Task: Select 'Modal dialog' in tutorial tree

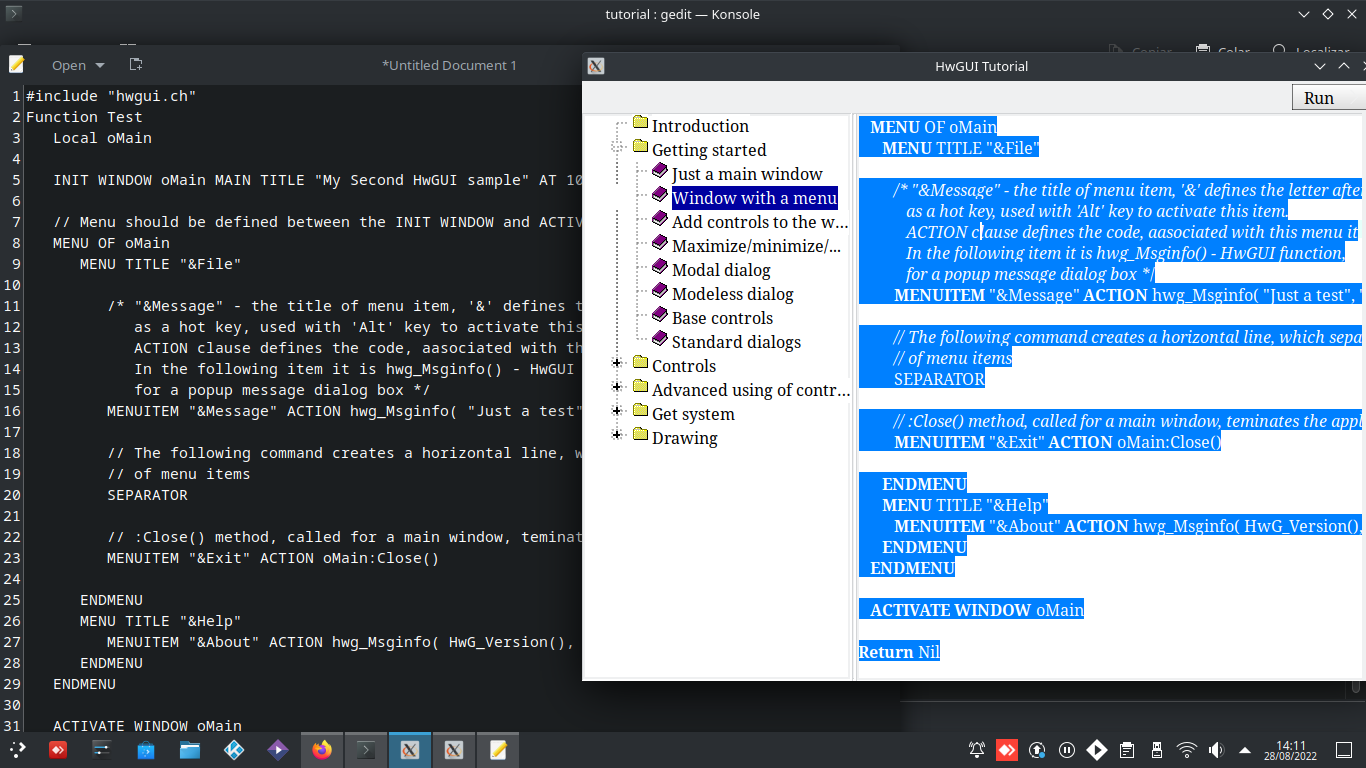Action: [720, 270]
